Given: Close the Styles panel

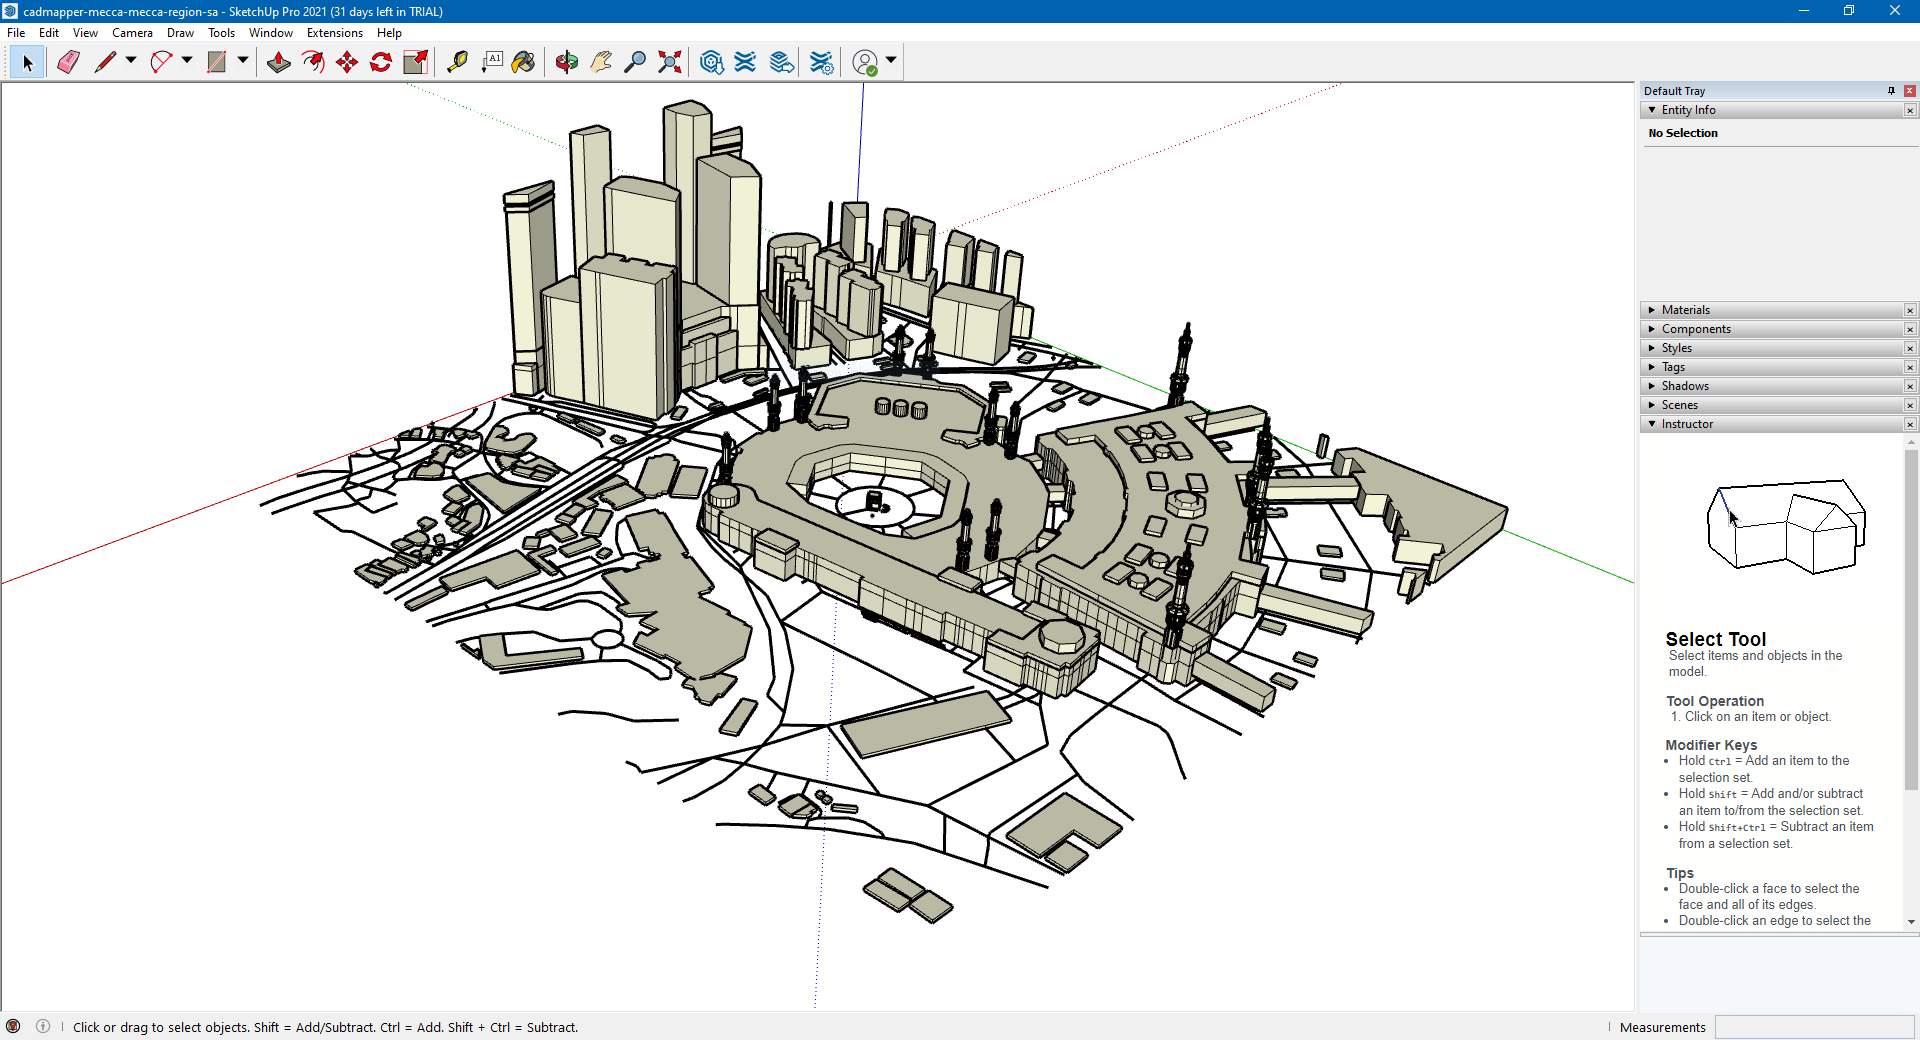Looking at the screenshot, I should (1909, 348).
